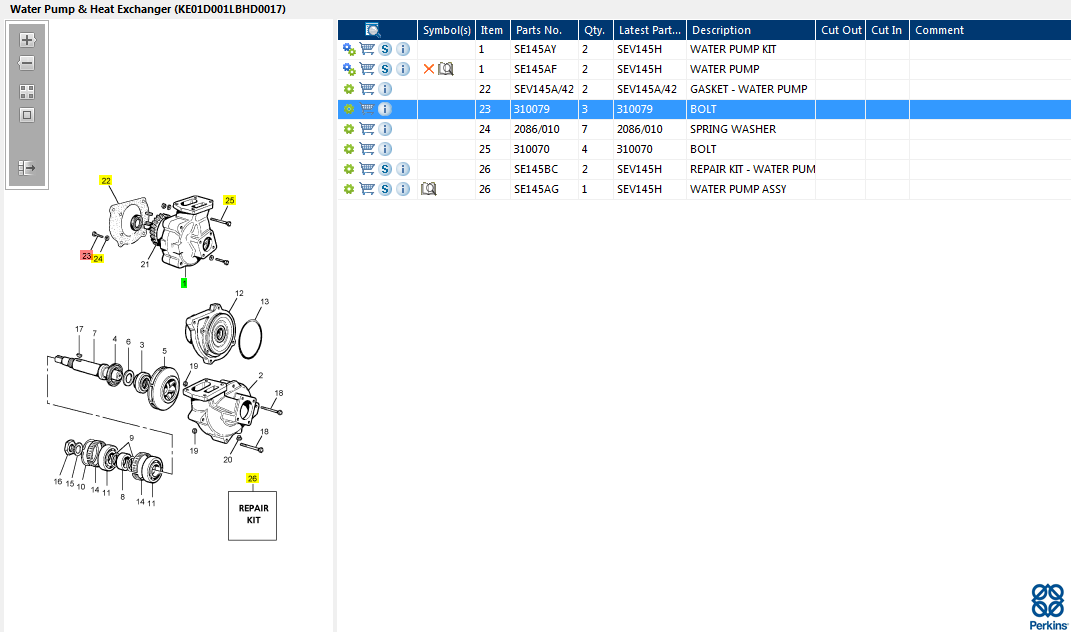
Task: Select callout 22 on the diagram
Action: tap(106, 180)
